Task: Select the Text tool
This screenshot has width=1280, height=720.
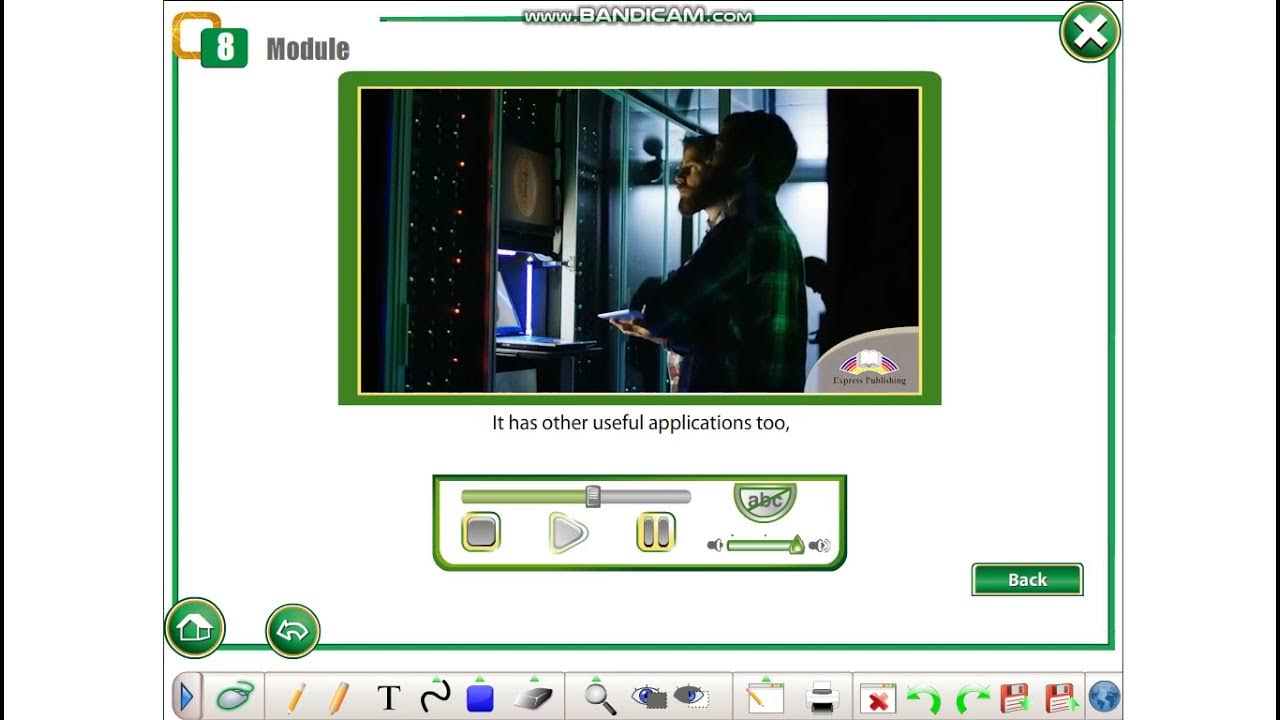Action: click(x=389, y=698)
